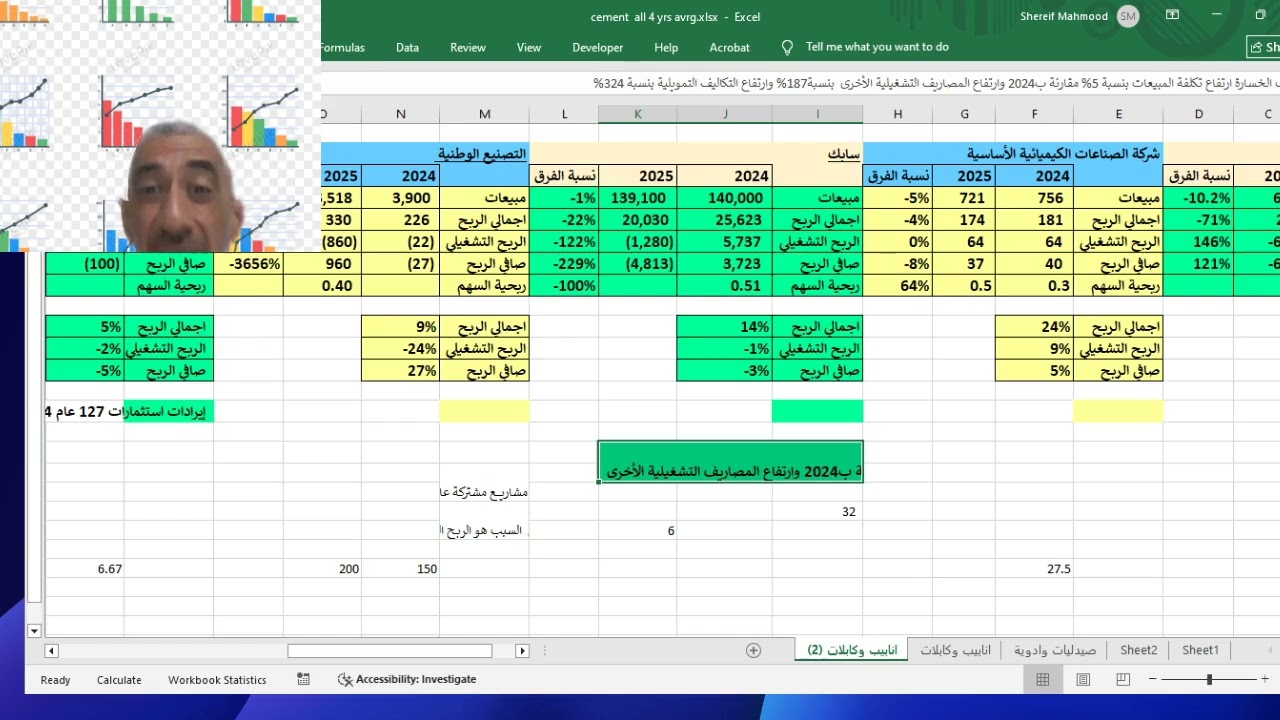Click Calculate in status bar

(x=119, y=680)
